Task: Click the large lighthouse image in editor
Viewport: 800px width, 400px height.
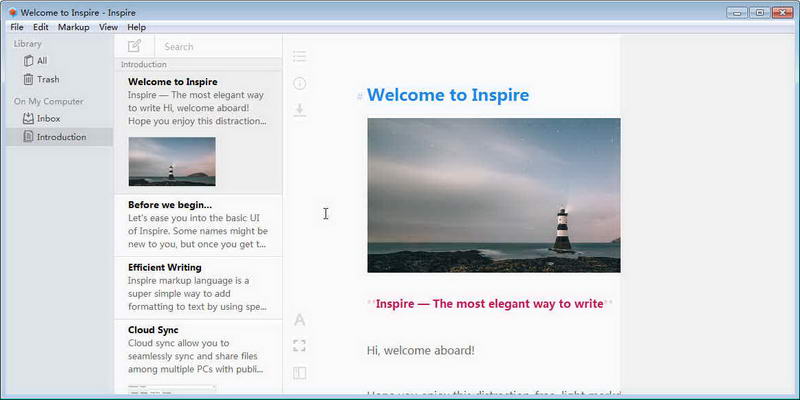Action: pos(494,195)
